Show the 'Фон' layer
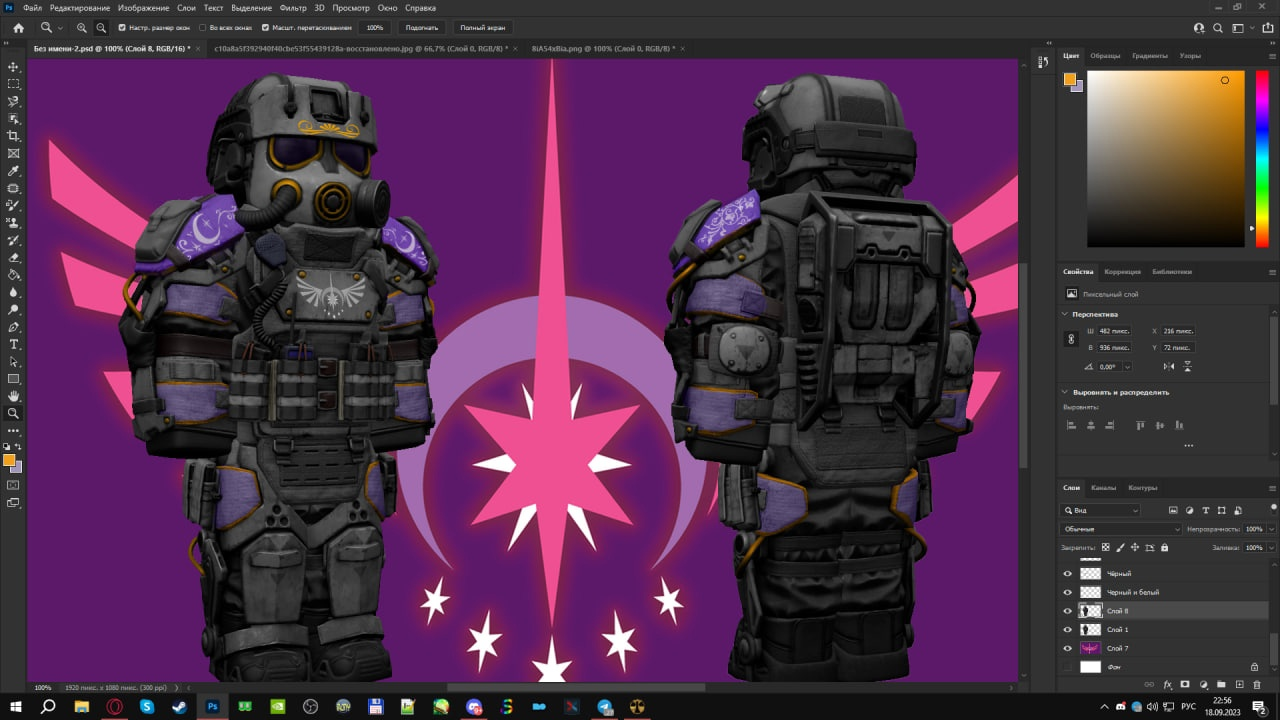The width and height of the screenshot is (1280, 720). pos(1068,667)
